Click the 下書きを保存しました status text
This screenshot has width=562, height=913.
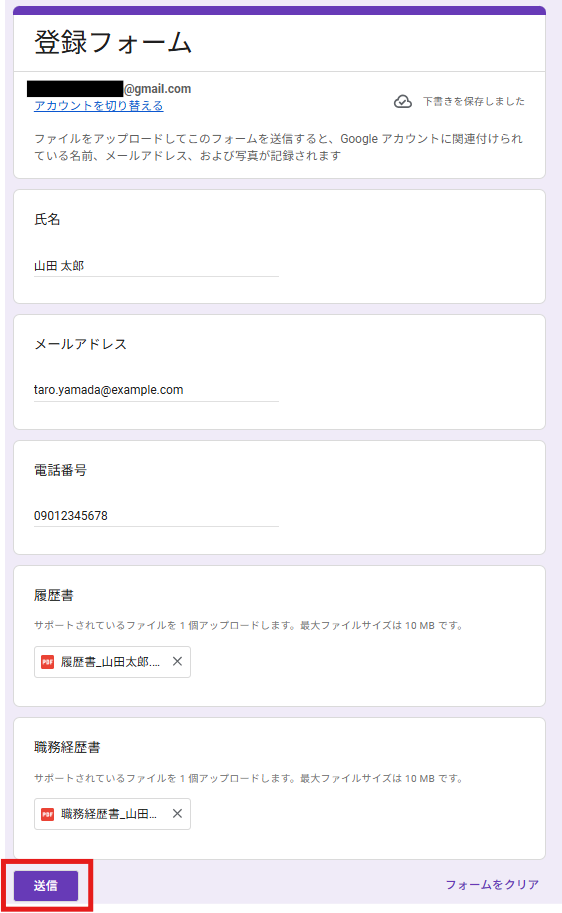pyautogui.click(x=473, y=101)
